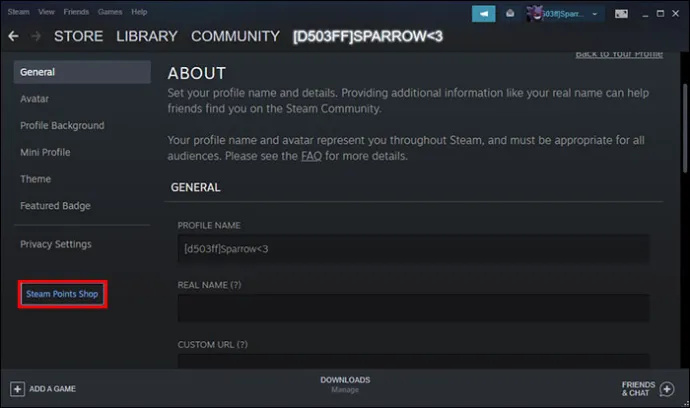Click the Add a Game plus icon
The image size is (690, 408).
click(x=17, y=389)
